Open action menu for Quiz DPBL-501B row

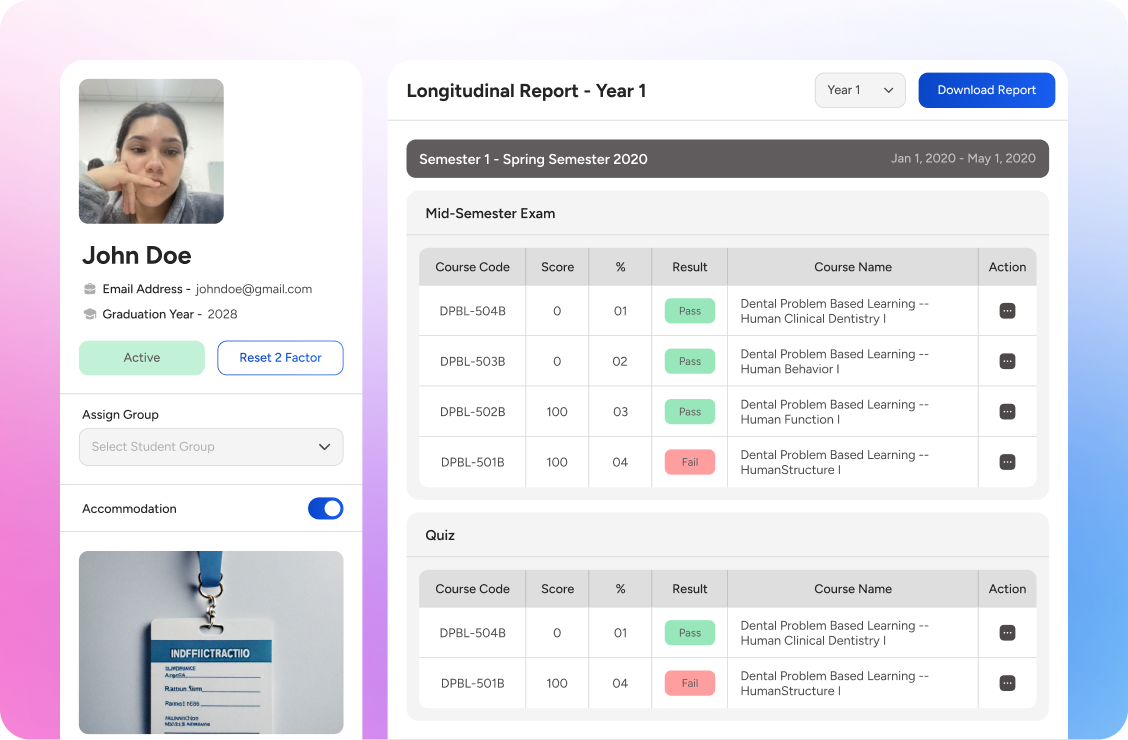click(1007, 683)
